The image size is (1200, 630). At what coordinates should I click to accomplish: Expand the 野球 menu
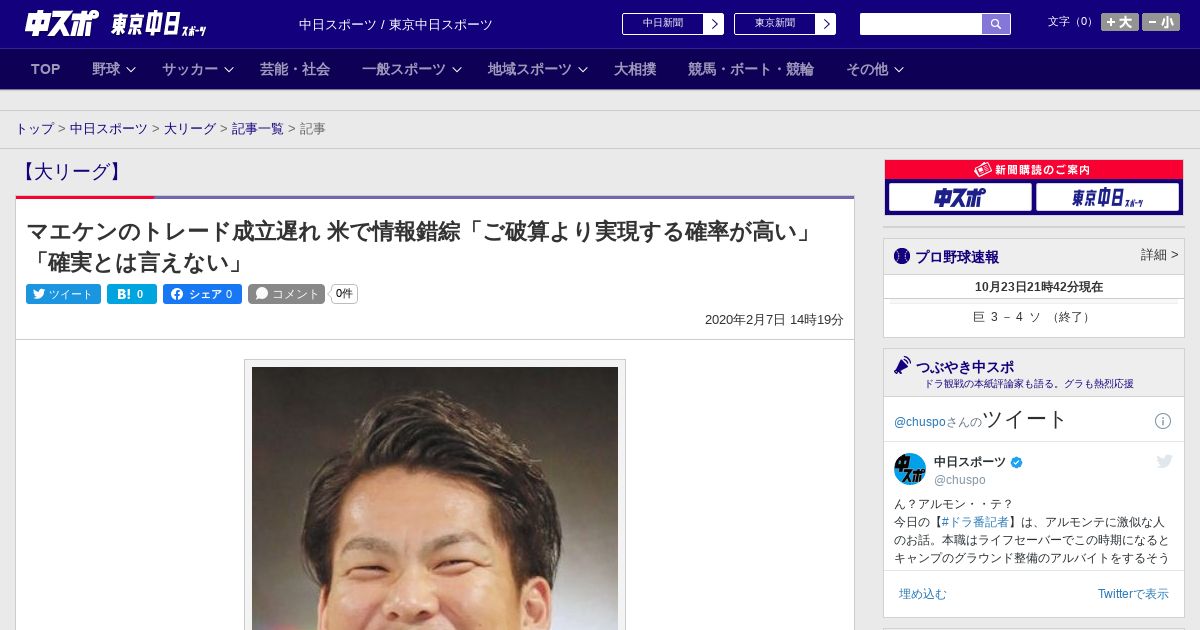(113, 69)
